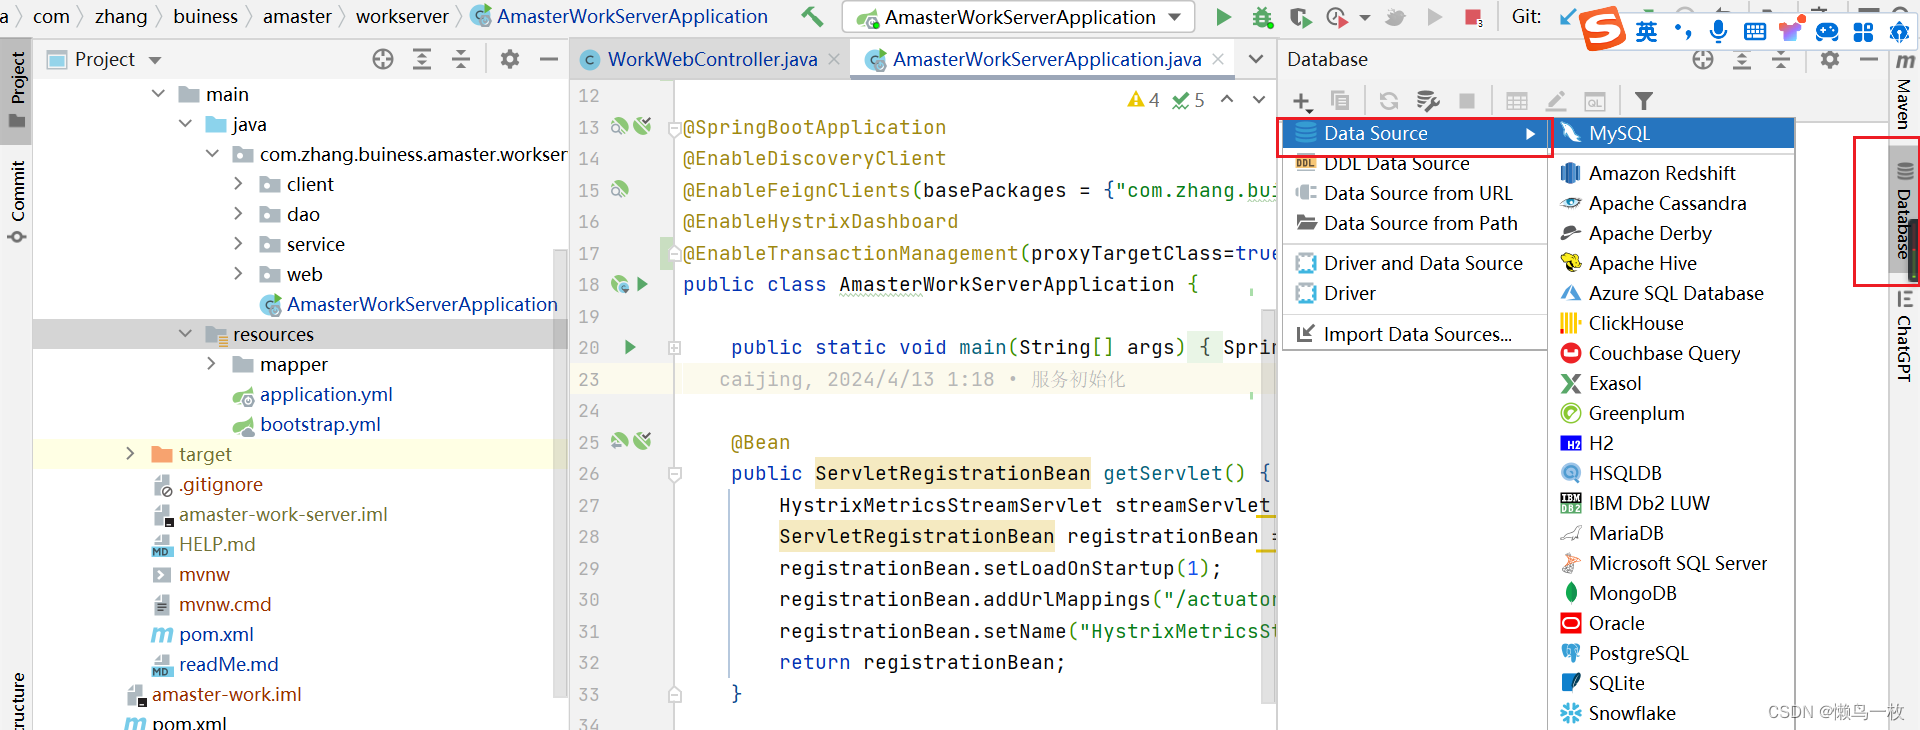This screenshot has width=1920, height=730.
Task: Open Database panel settings gear
Action: coord(1829,60)
